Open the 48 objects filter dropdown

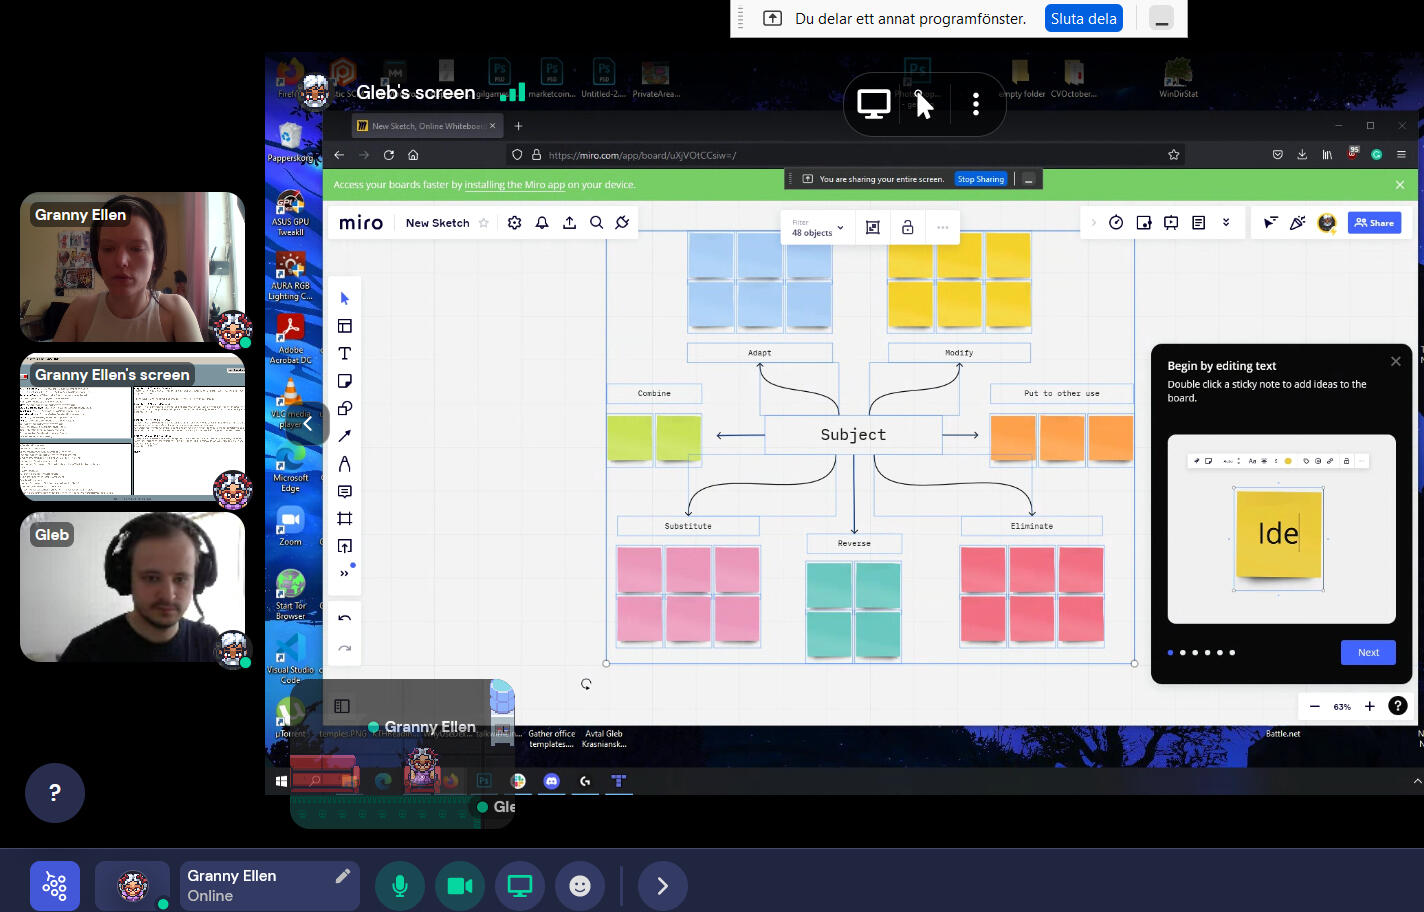click(x=817, y=228)
